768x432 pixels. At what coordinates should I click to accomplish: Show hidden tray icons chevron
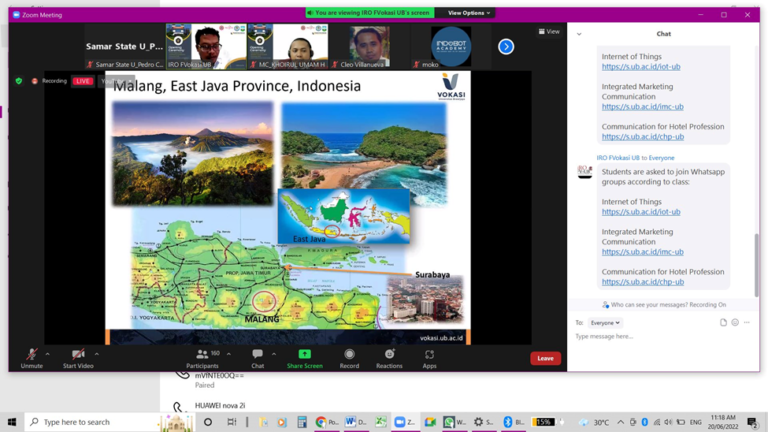coord(620,422)
